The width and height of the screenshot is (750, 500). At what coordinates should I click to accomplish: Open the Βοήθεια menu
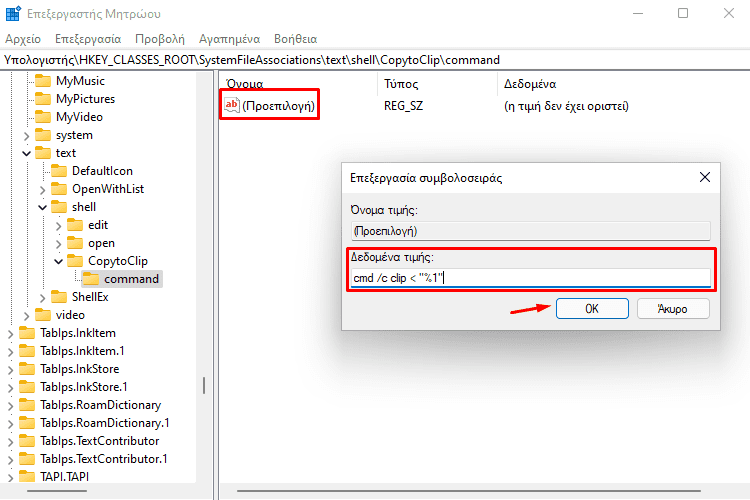(x=296, y=39)
